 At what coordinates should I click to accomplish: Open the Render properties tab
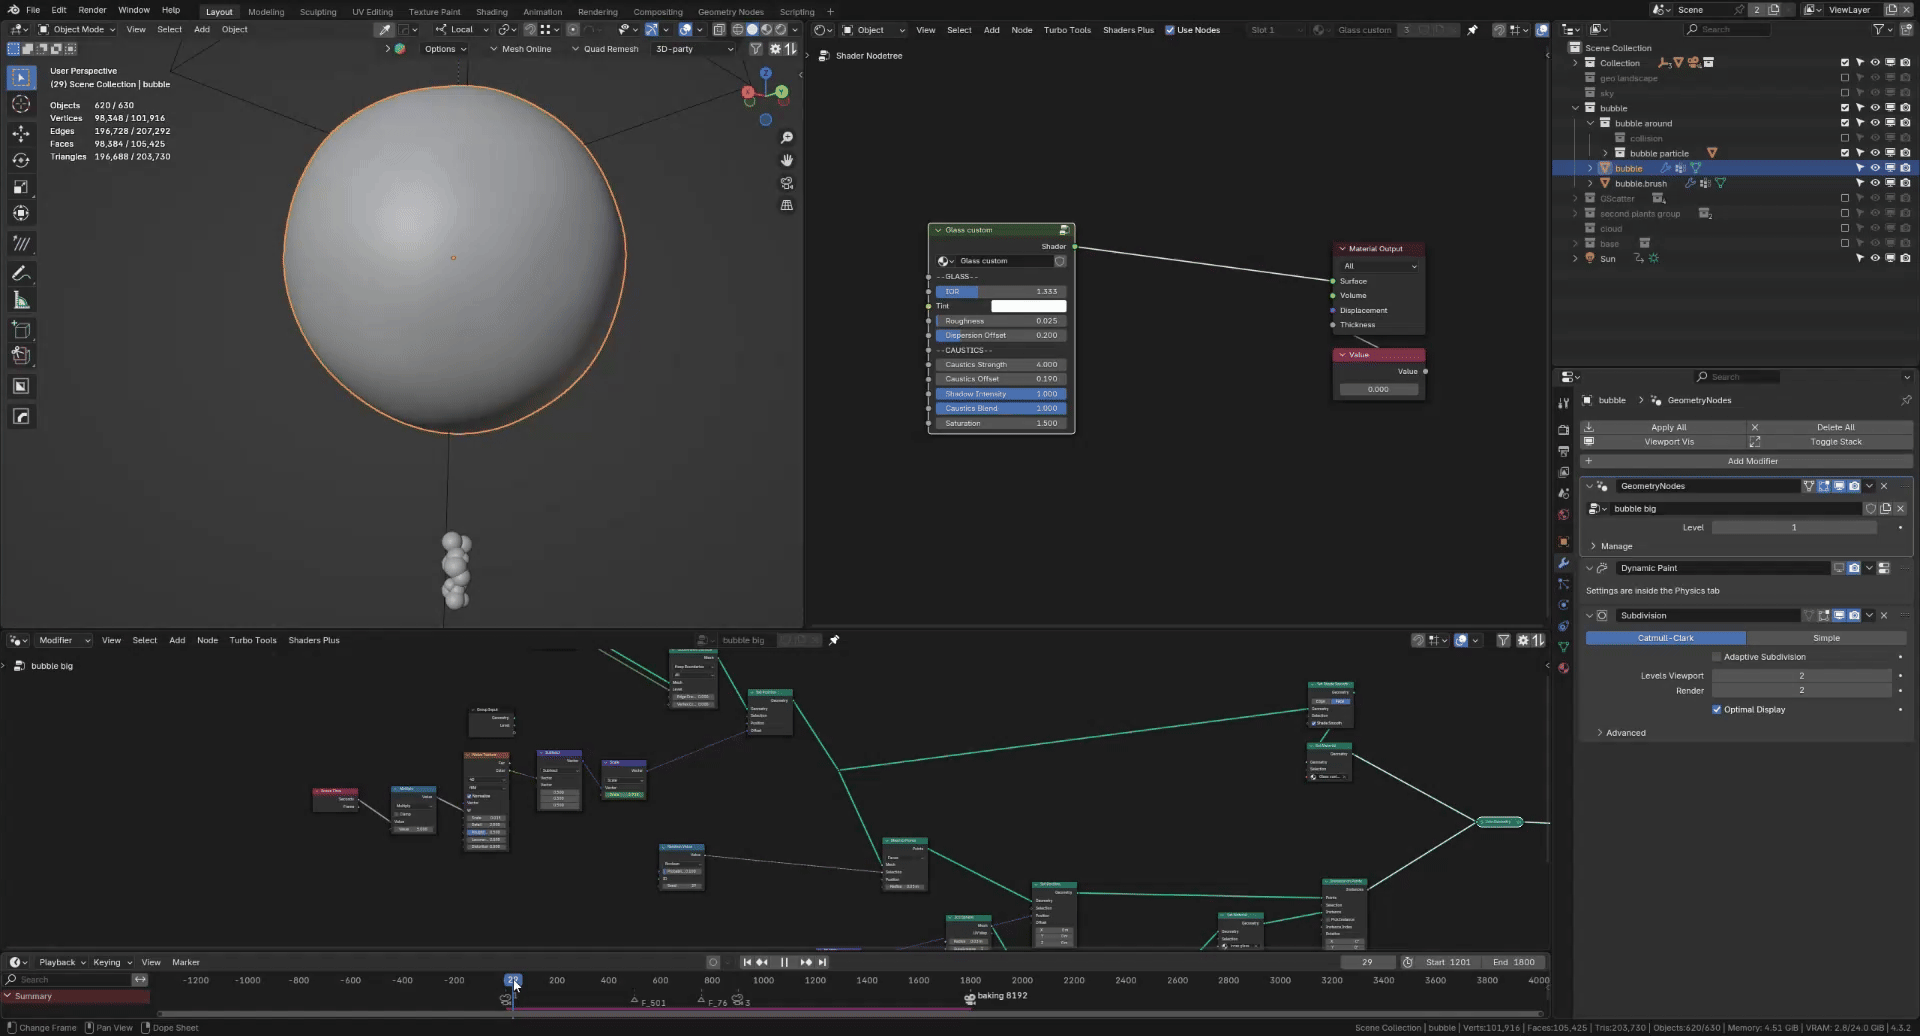(1563, 430)
